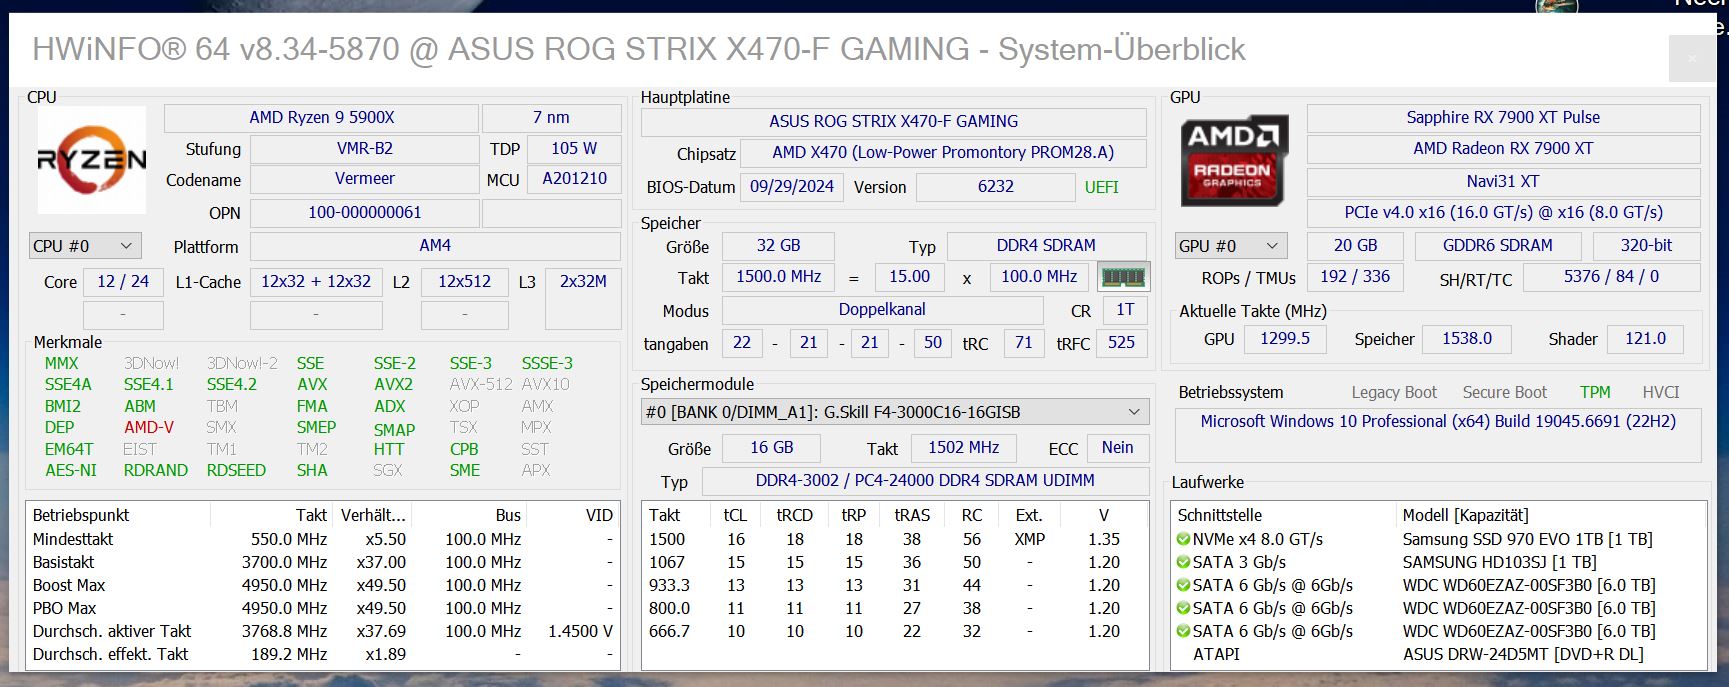1729x687 pixels.
Task: Click the MCU value A201210
Action: [574, 179]
